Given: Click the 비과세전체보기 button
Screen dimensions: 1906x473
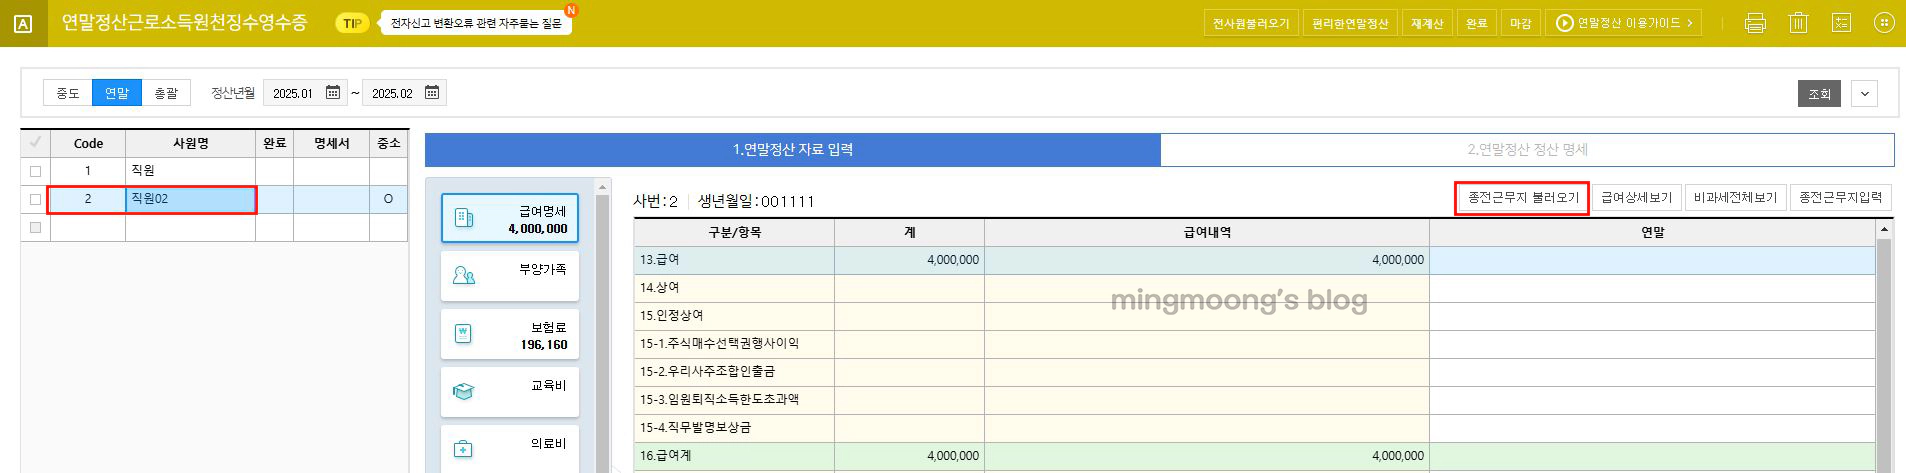Looking at the screenshot, I should pyautogui.click(x=1735, y=198).
